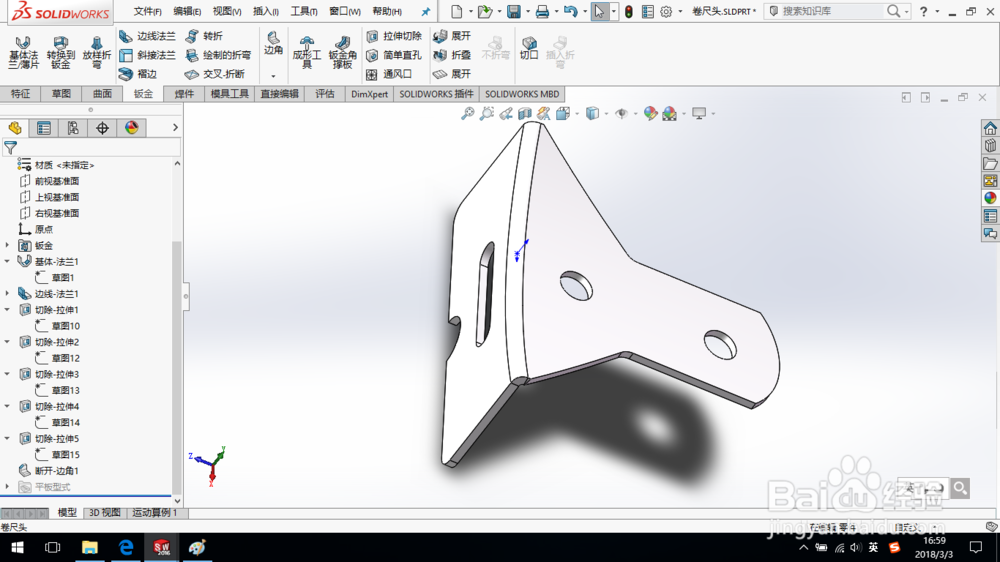
Task: Select the 交叉-折断 tool
Action: [x=215, y=74]
